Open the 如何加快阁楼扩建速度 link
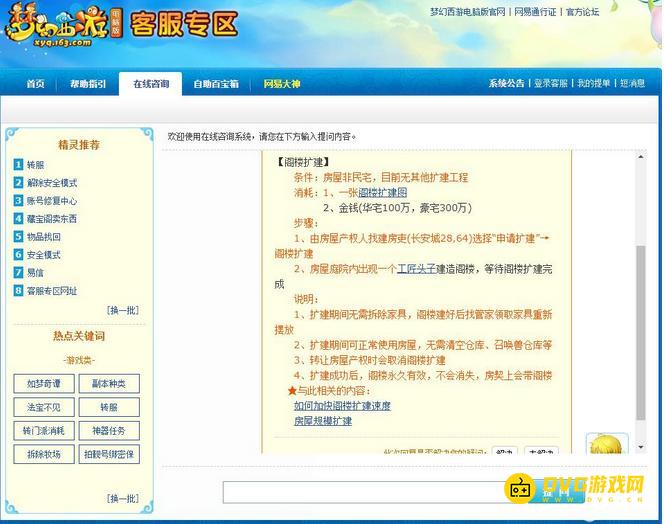 [342, 406]
